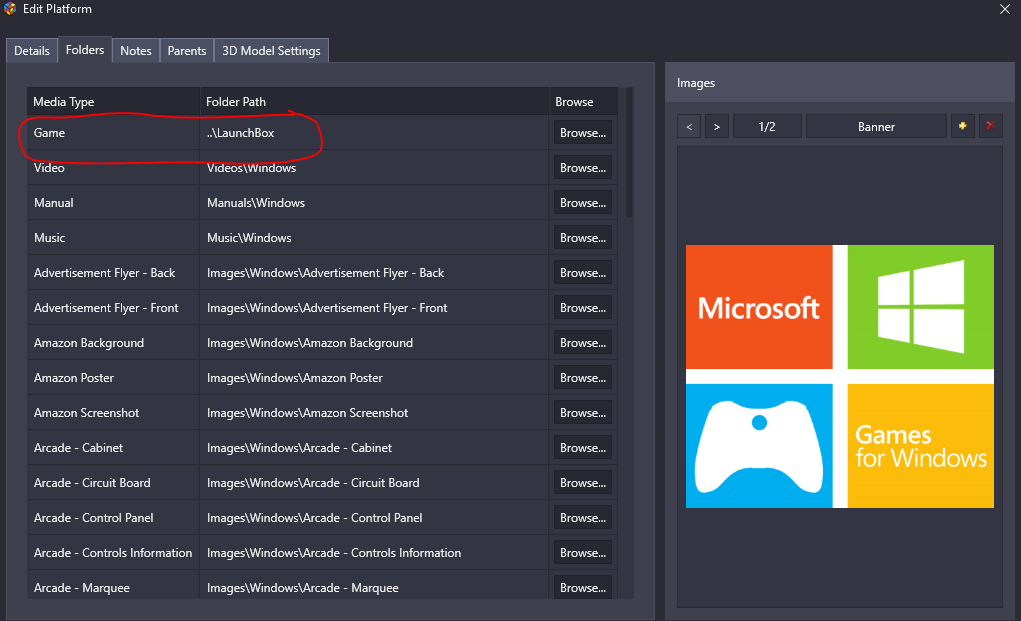This screenshot has height=621, width=1021.
Task: Close the Edit Platform window
Action: (x=1005, y=9)
